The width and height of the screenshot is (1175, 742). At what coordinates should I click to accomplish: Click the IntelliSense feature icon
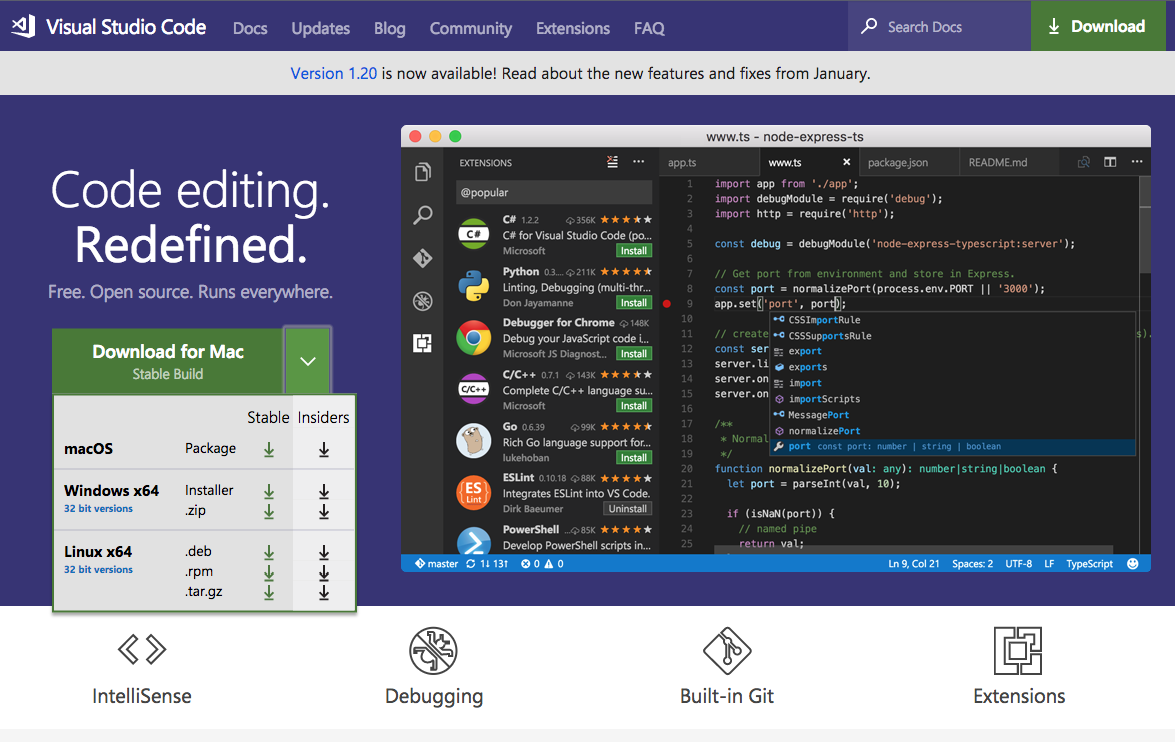point(142,650)
